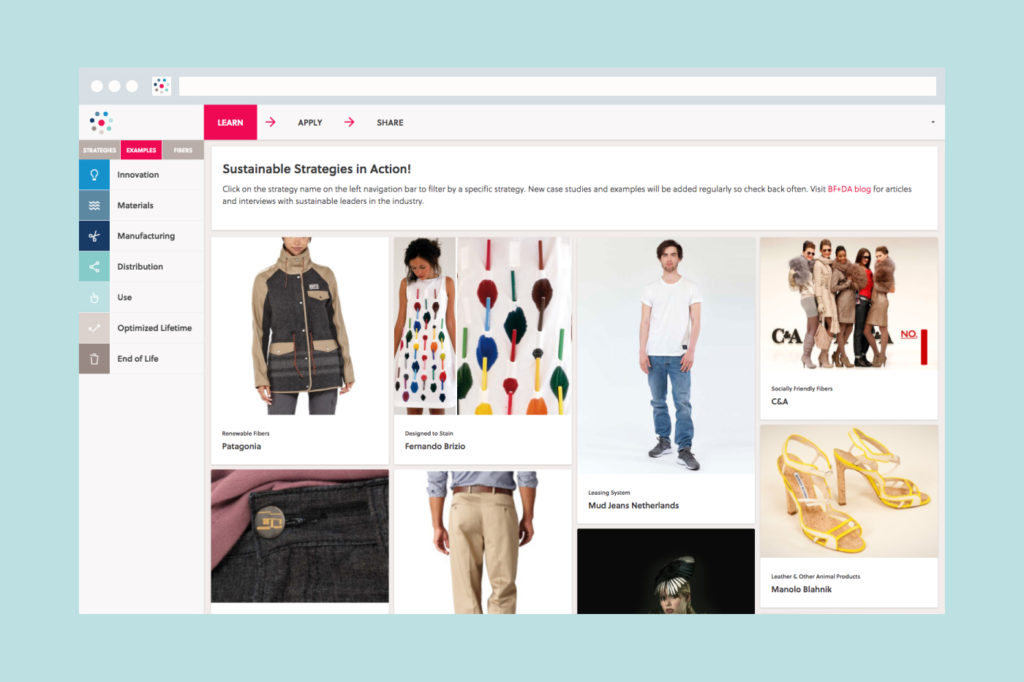
Task: Click the site favicon beside the address bar
Action: pos(161,86)
